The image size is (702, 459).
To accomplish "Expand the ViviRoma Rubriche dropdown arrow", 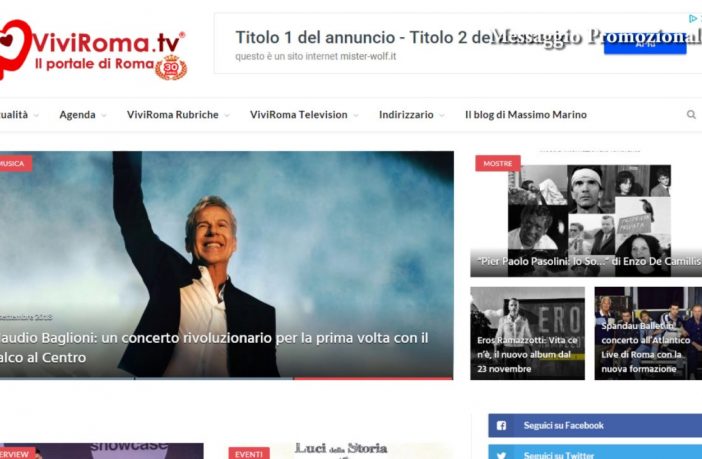I will click(227, 115).
